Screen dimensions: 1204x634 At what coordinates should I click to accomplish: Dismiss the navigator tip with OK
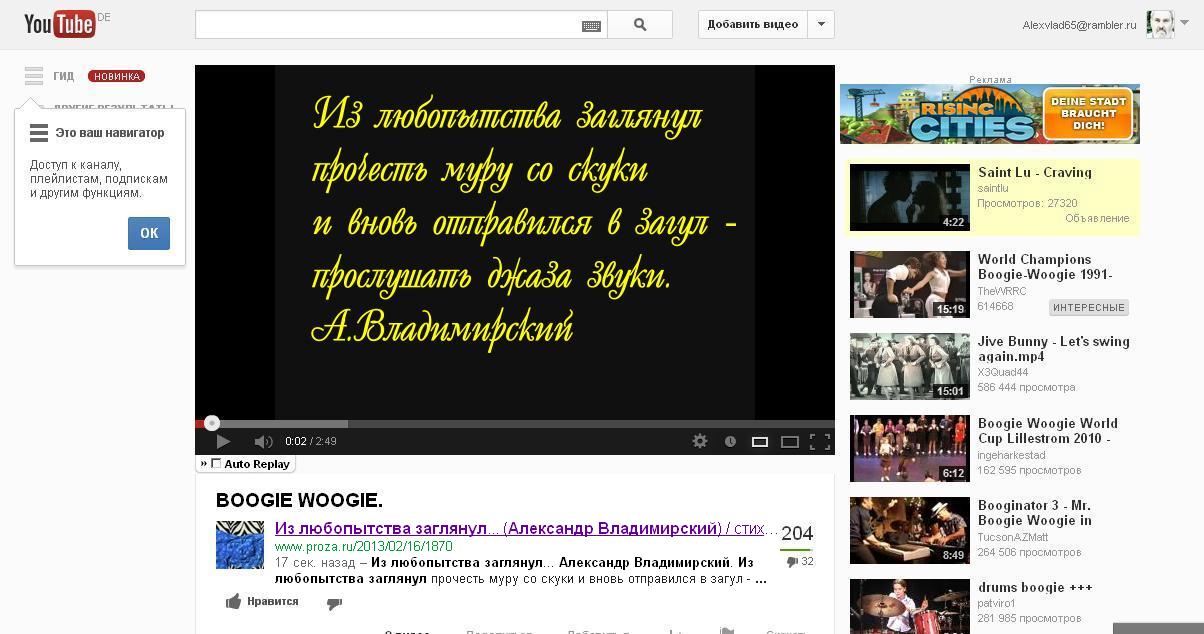149,233
